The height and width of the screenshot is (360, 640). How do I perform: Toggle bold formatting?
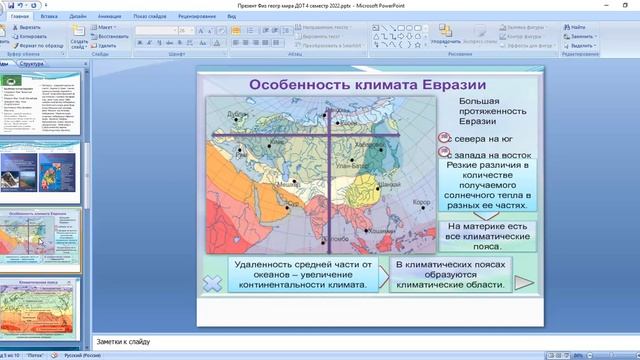pyautogui.click(x=140, y=43)
